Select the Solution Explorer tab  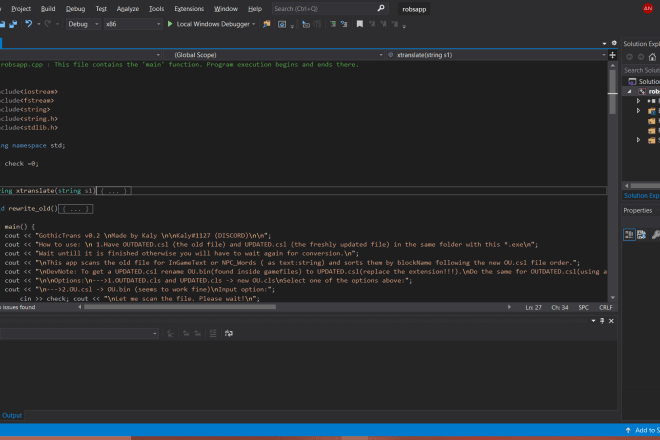pyautogui.click(x=641, y=195)
